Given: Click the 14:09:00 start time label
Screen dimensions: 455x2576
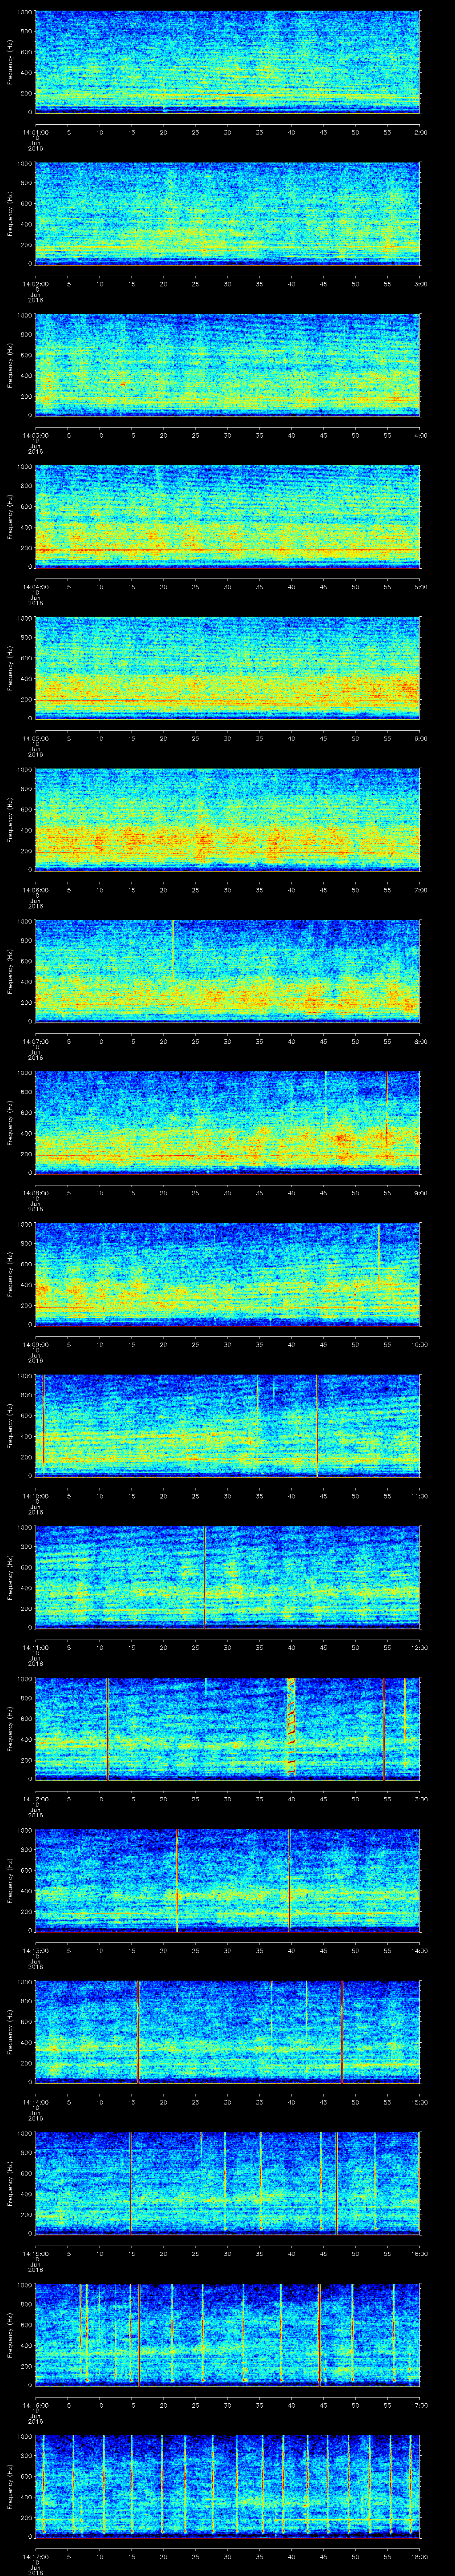Looking at the screenshot, I should point(35,1343).
